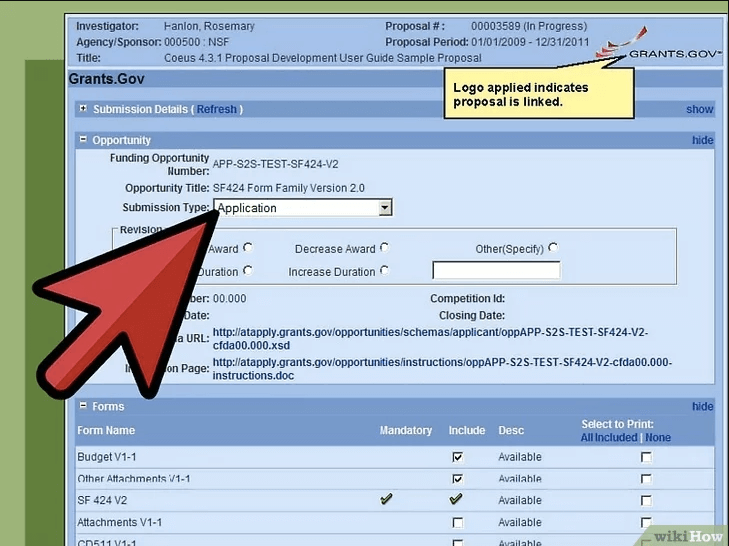Select the Decrease Award radio button

point(385,248)
